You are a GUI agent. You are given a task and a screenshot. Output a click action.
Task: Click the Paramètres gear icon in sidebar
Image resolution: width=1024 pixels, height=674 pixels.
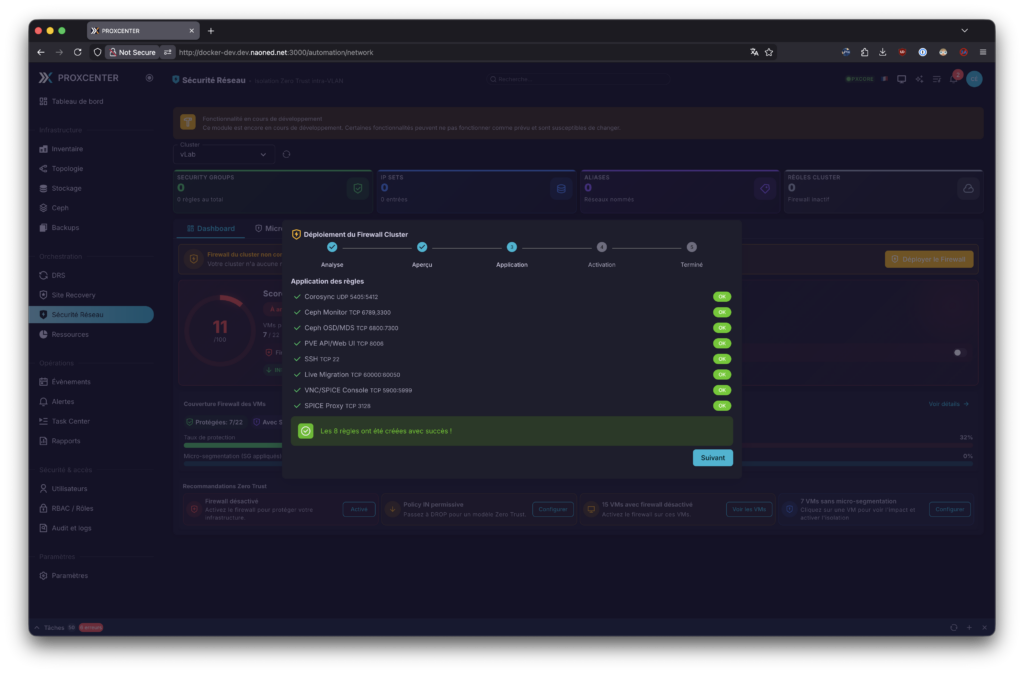[x=43, y=575]
